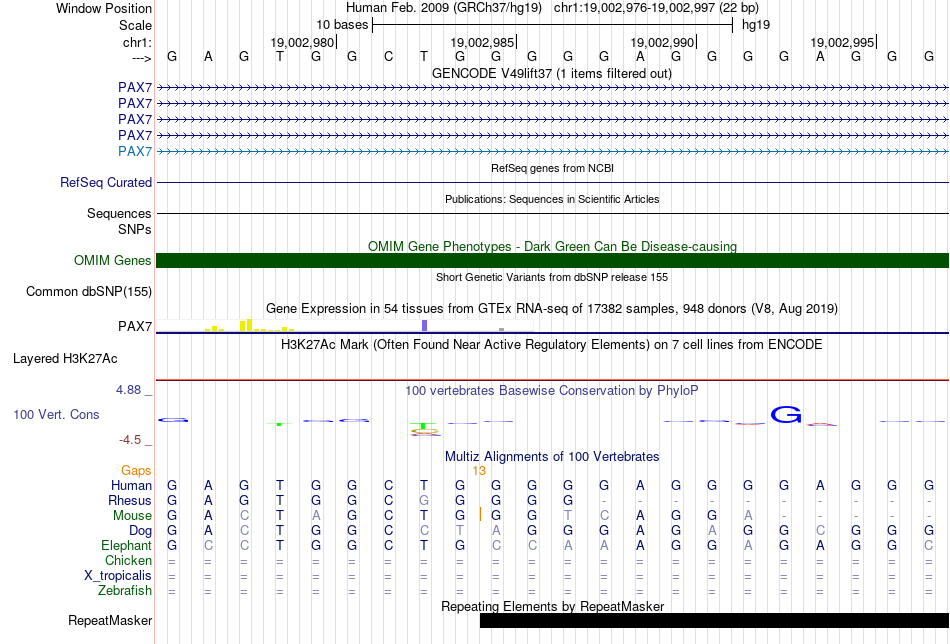Click the H3K27Ac Mark track title

(x=551, y=345)
